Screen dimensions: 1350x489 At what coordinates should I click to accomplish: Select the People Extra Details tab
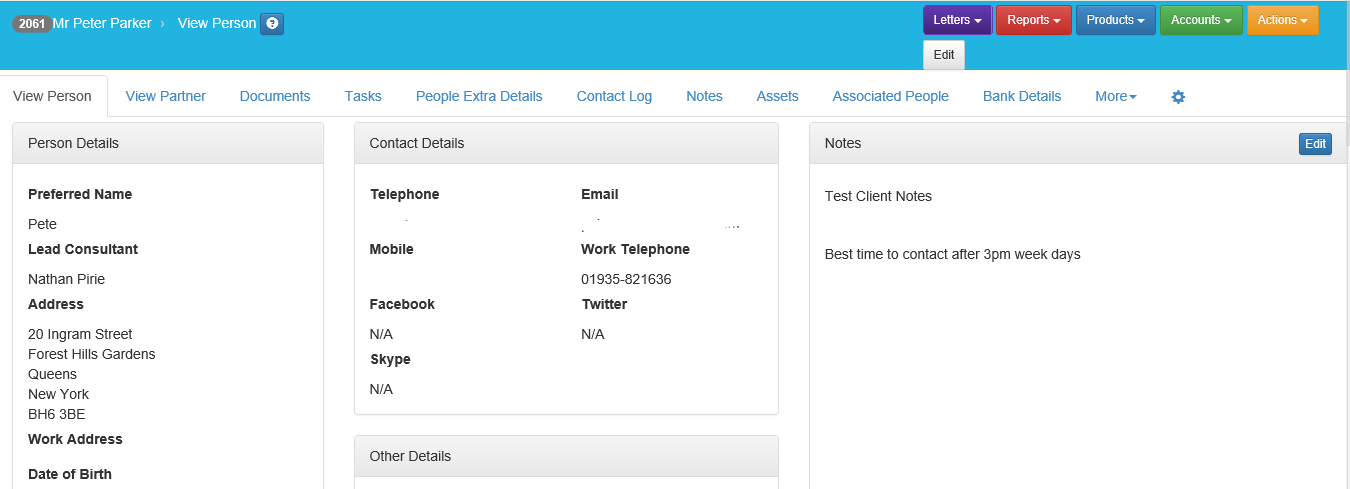[x=479, y=96]
